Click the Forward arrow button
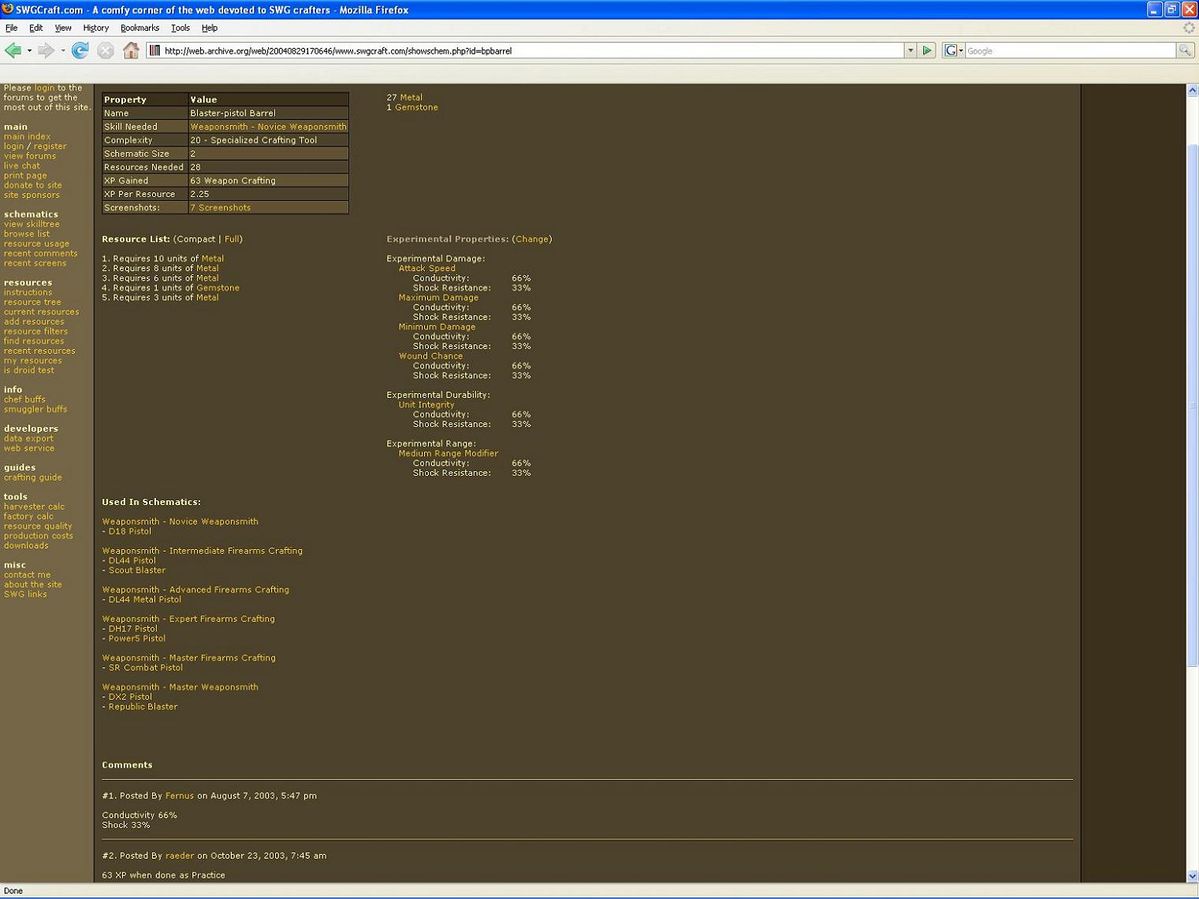 [46, 50]
